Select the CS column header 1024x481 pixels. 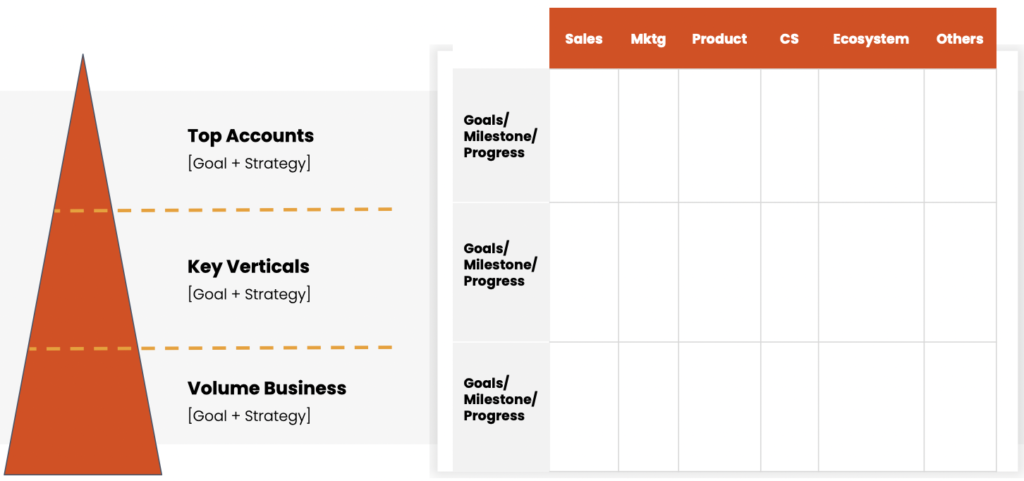(789, 39)
